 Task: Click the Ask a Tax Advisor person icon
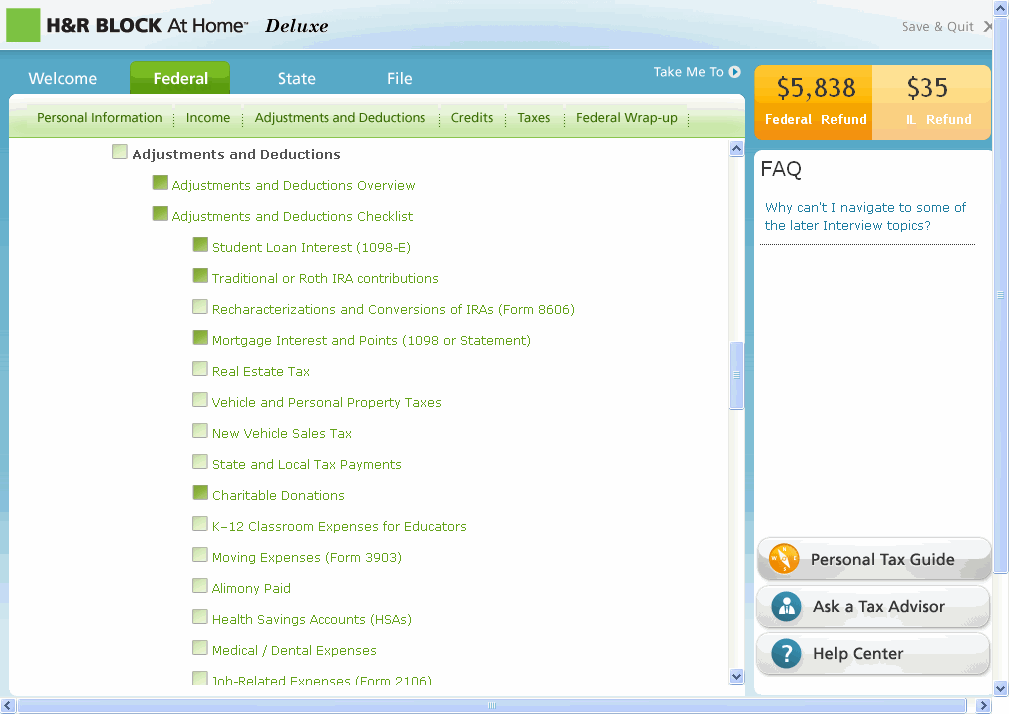(786, 606)
